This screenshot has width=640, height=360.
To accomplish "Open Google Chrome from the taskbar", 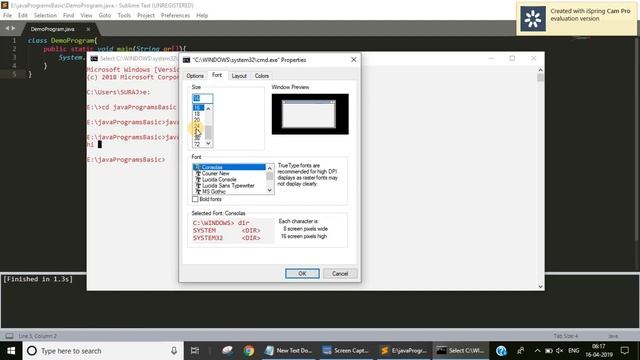I will tap(249, 351).
